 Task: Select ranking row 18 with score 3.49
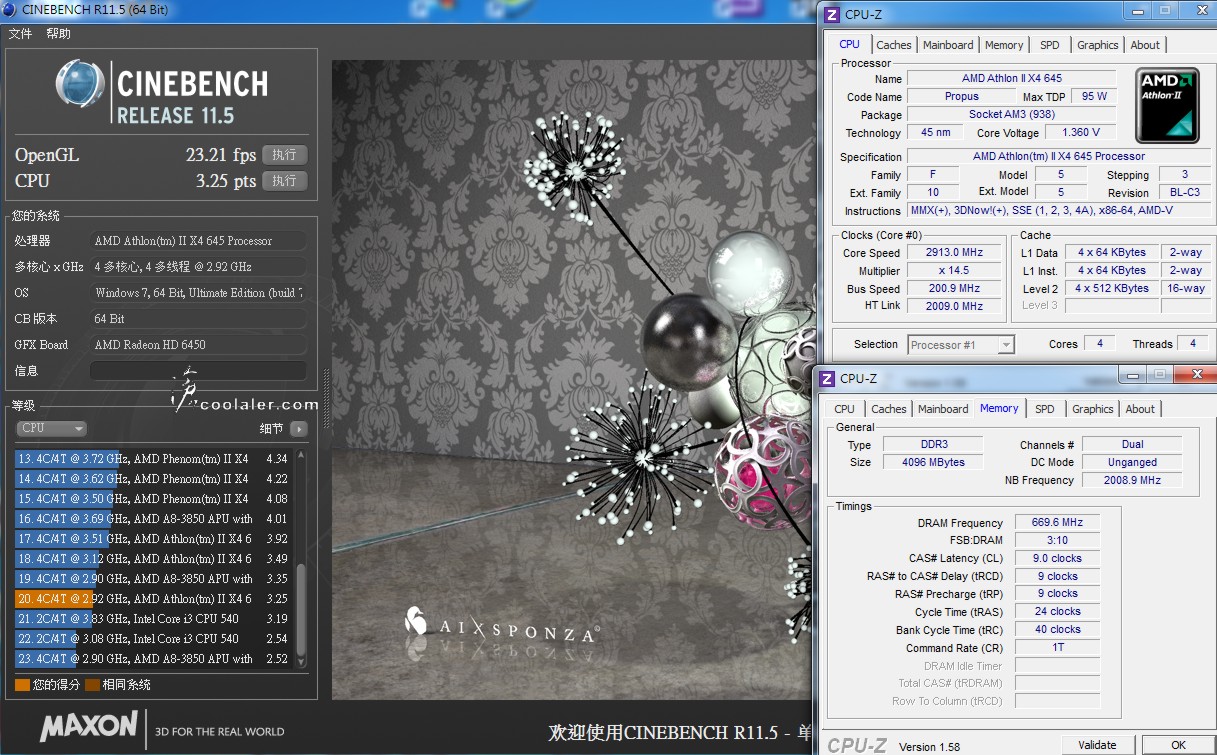click(x=152, y=559)
